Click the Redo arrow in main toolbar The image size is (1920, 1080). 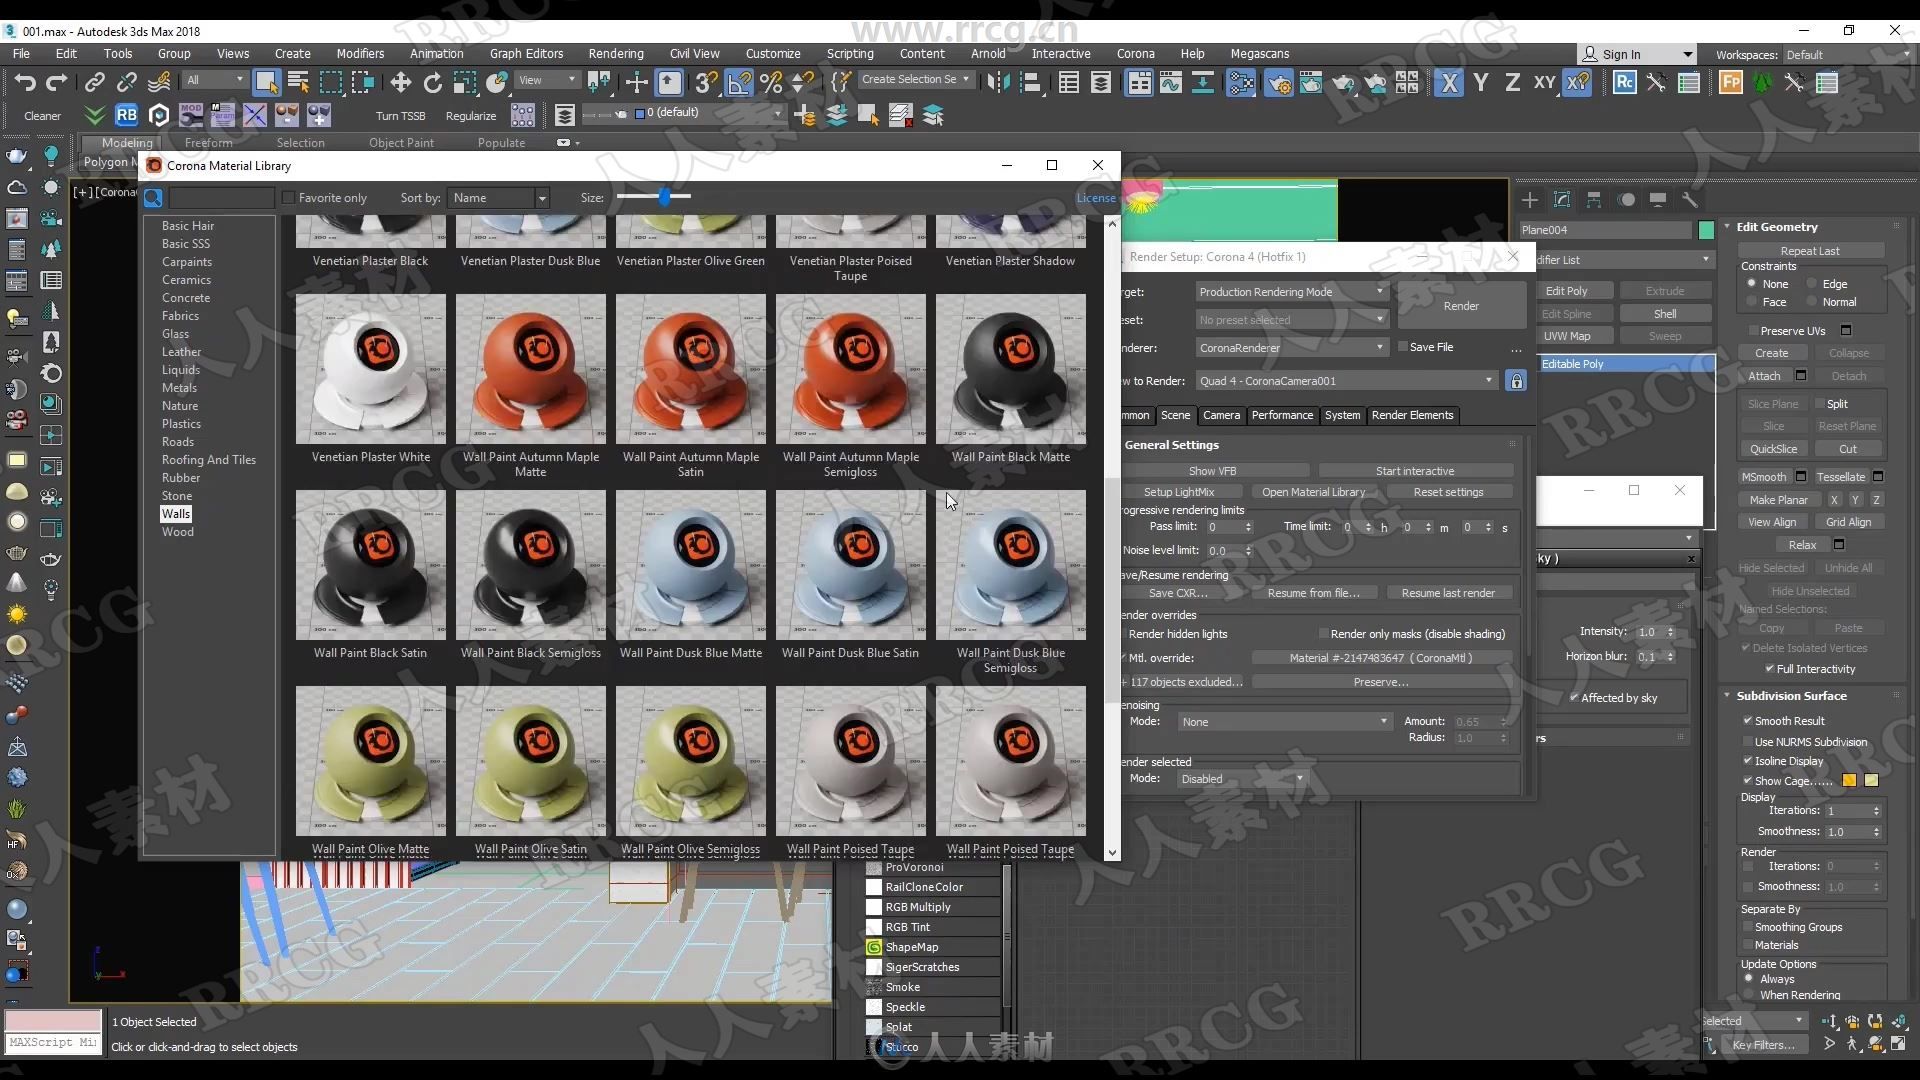[57, 82]
